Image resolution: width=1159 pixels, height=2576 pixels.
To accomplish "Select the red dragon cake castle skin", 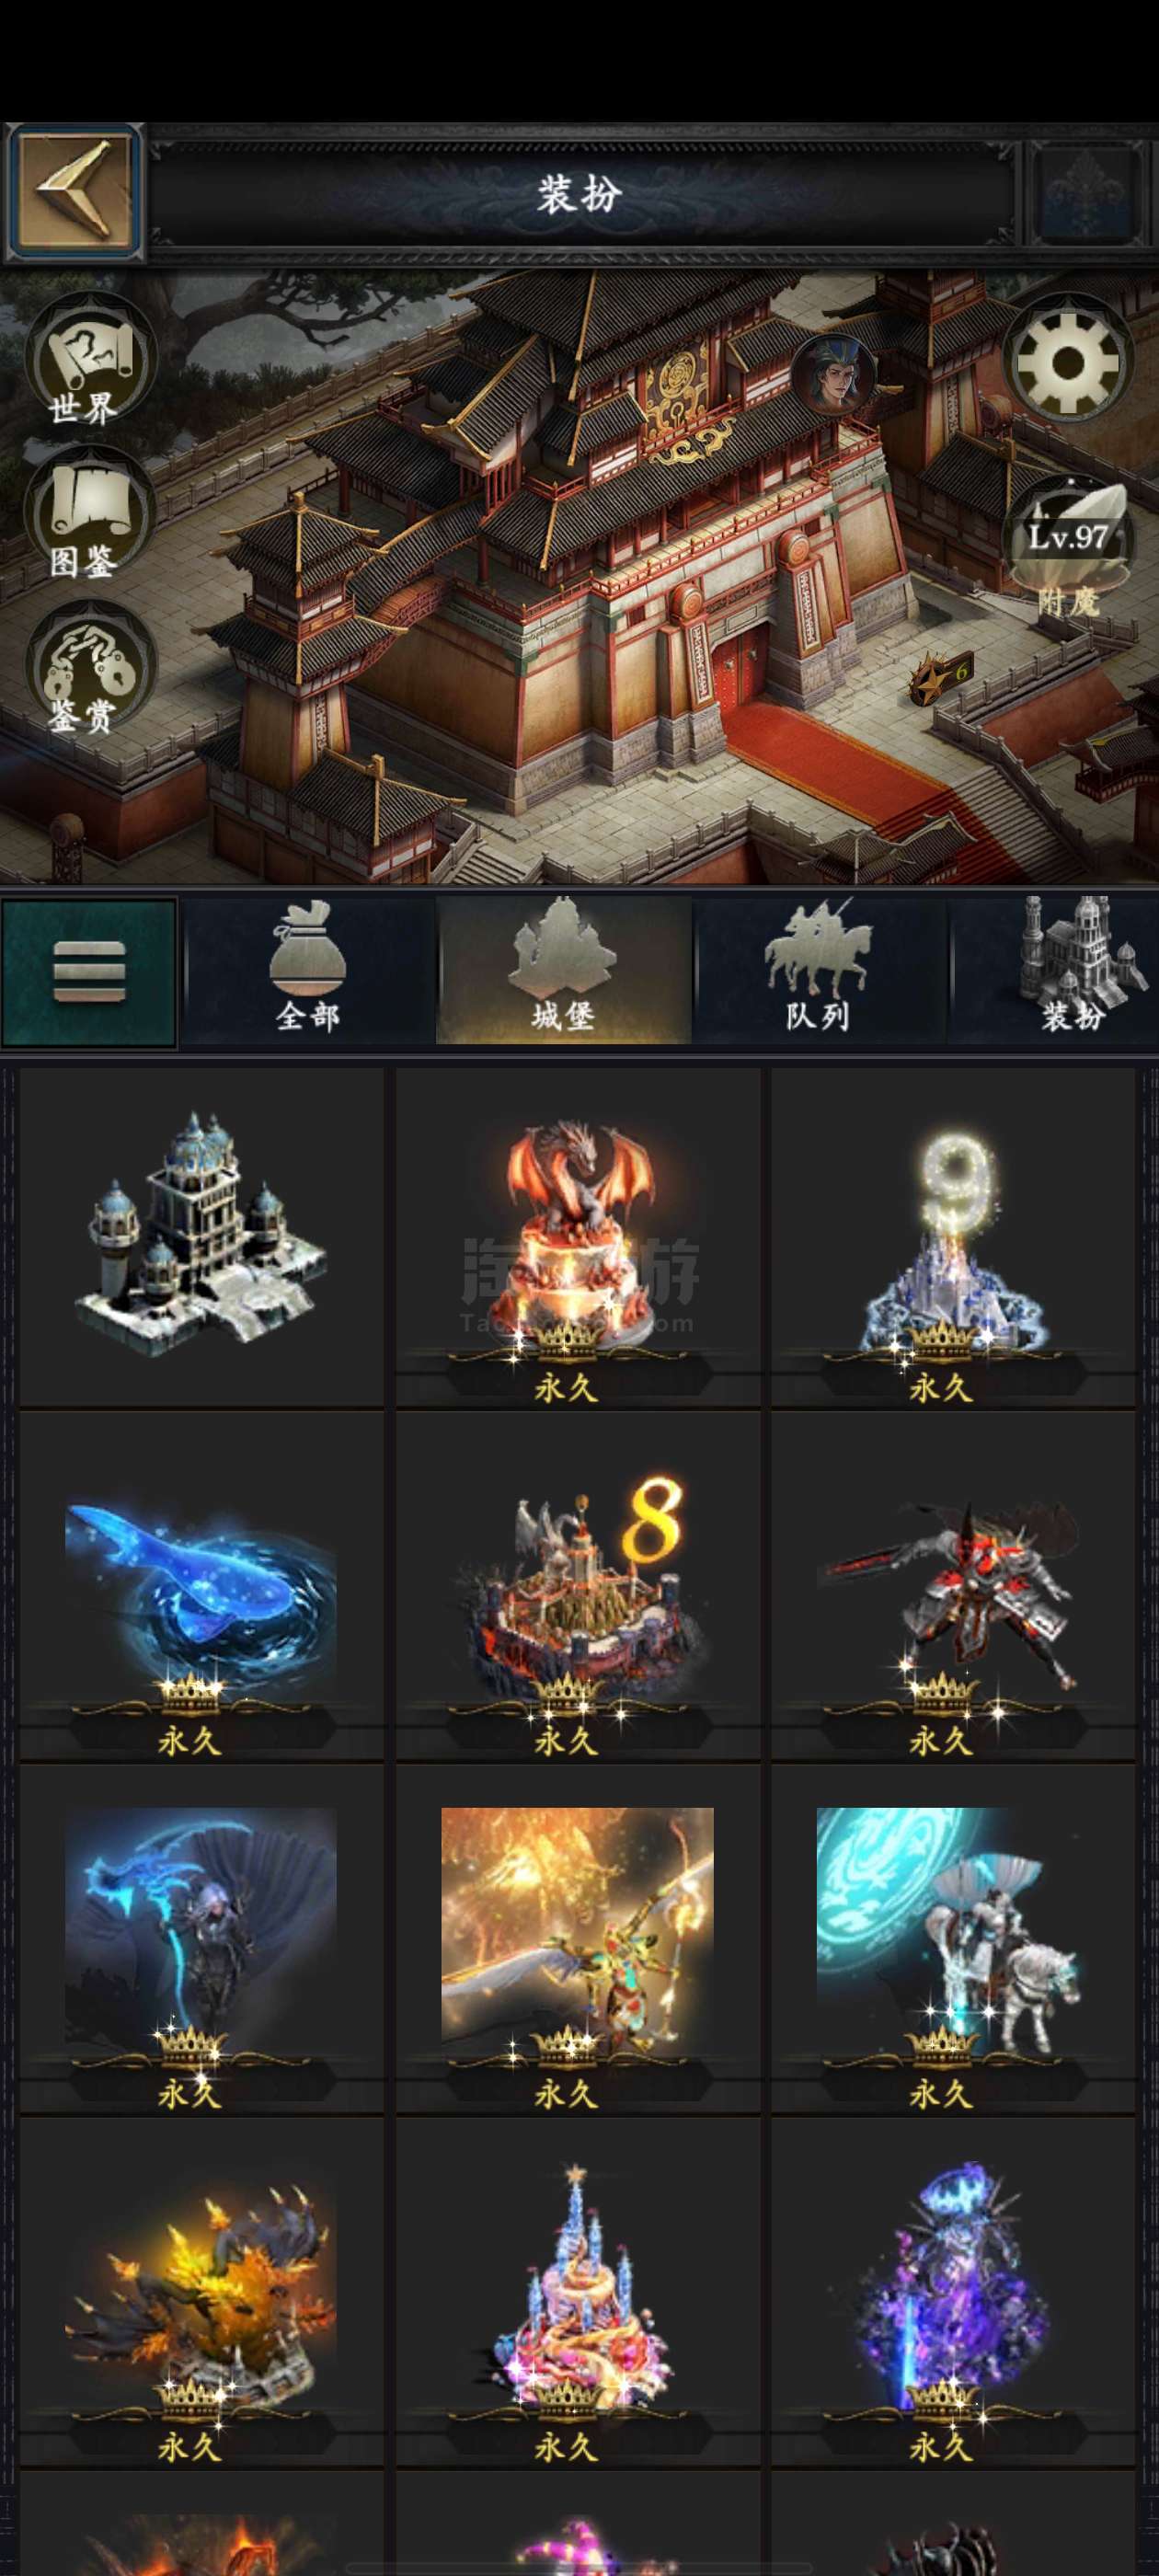I will (577, 1237).
